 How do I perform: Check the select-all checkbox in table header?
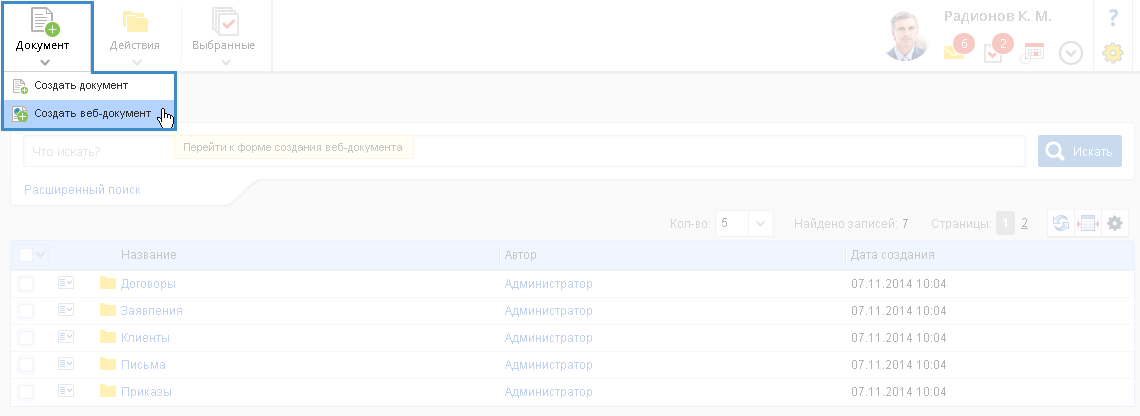pyautogui.click(x=26, y=255)
